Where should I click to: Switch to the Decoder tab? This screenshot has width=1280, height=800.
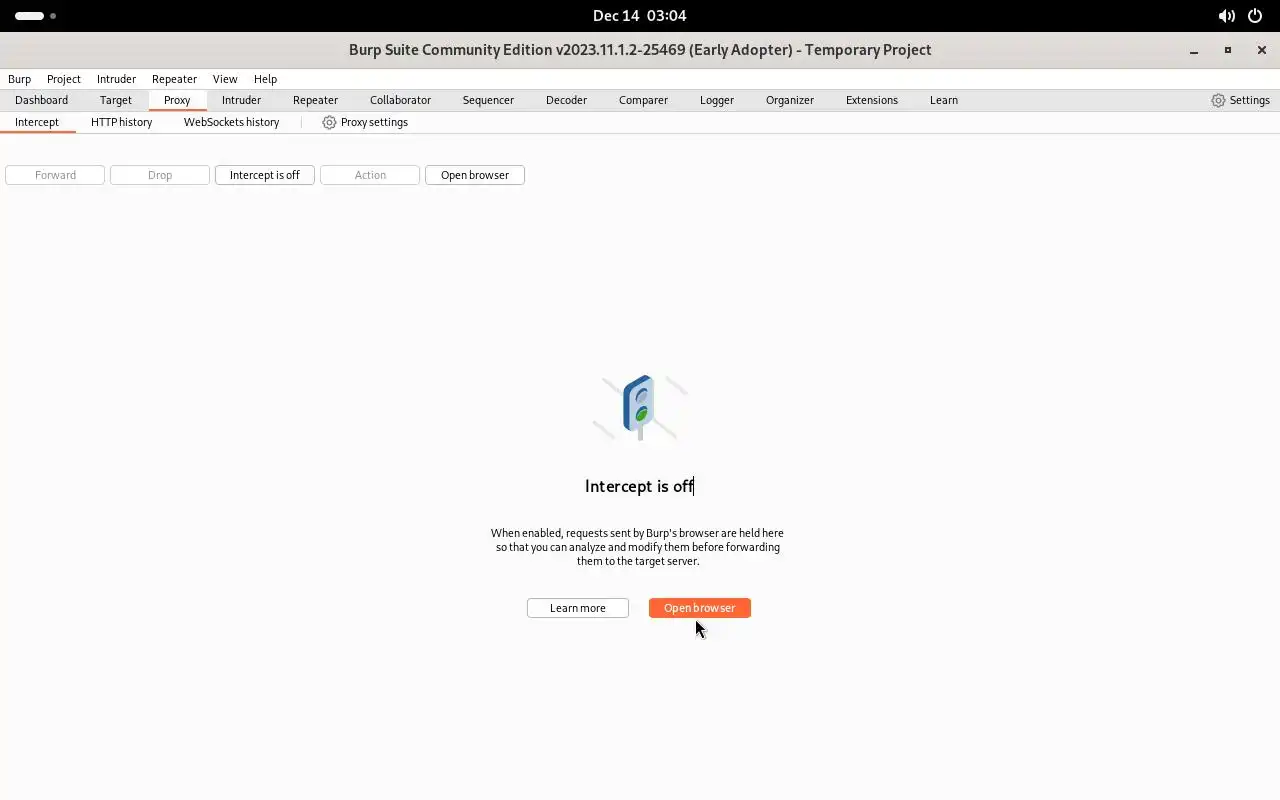click(566, 100)
